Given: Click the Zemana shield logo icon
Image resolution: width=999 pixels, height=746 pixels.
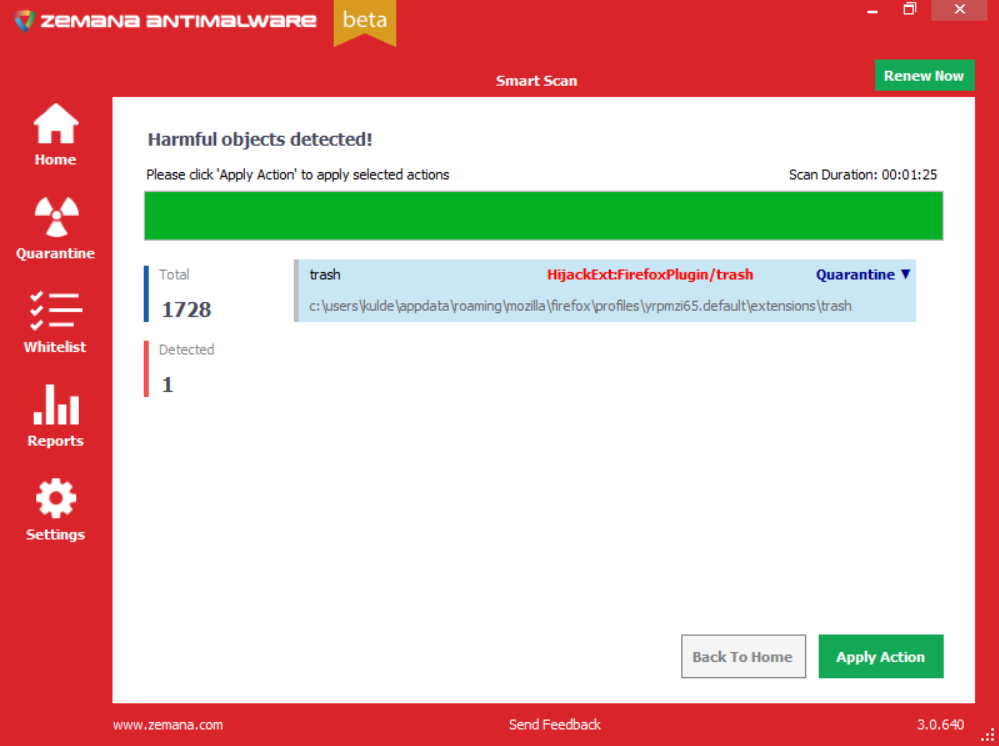Looking at the screenshot, I should [25, 20].
